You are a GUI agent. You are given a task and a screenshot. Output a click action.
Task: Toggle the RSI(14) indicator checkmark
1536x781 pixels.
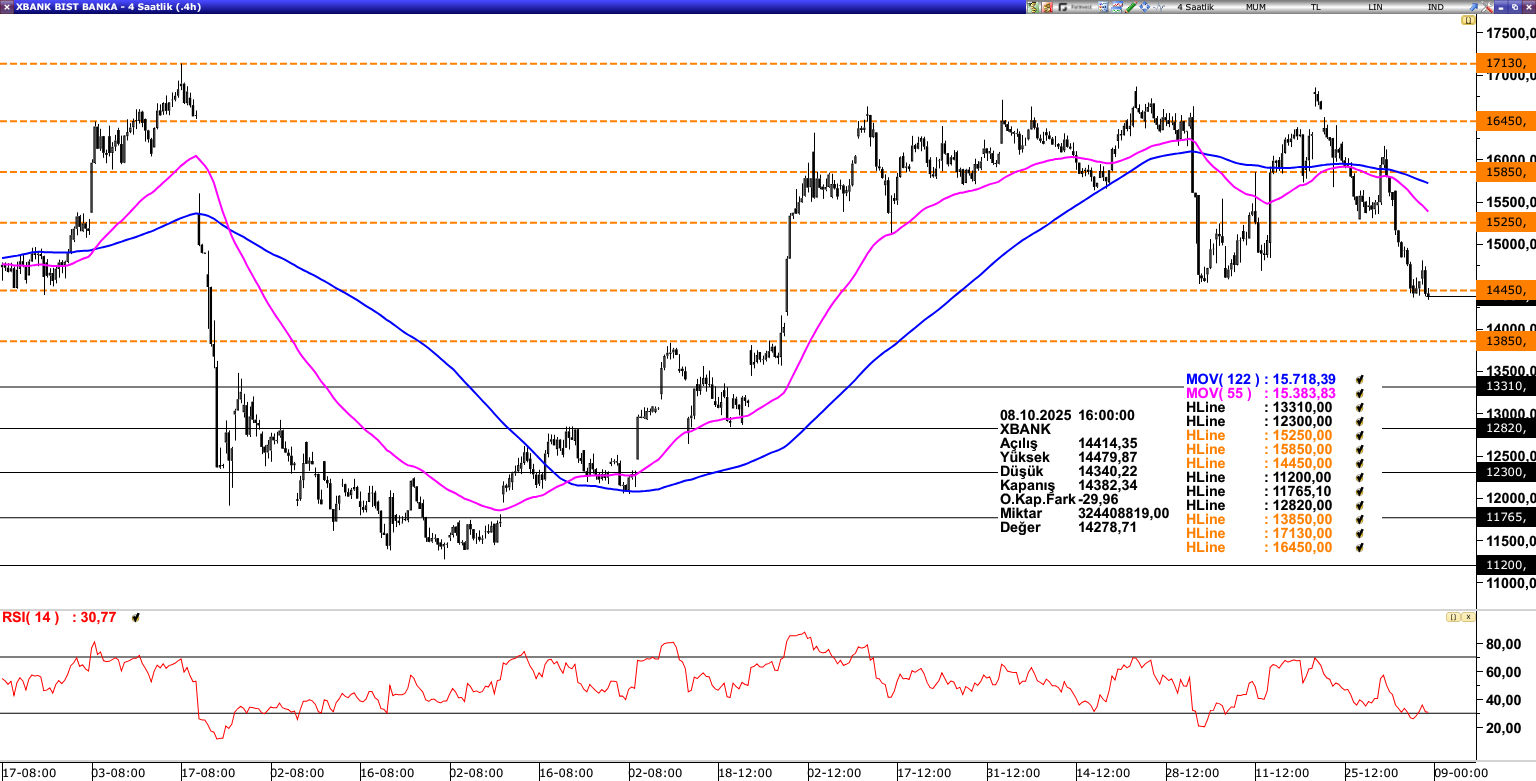136,618
